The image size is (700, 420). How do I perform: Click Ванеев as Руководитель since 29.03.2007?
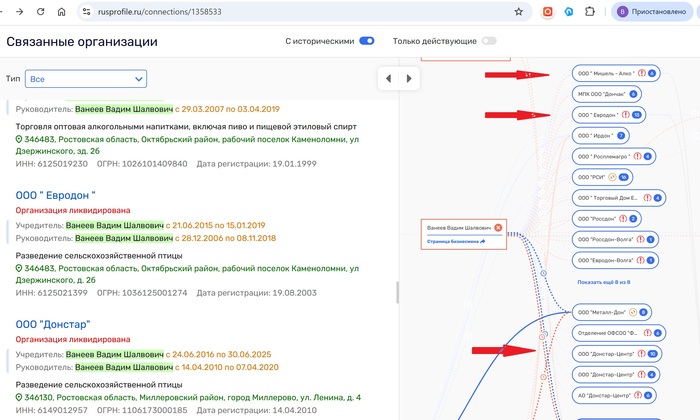(124, 109)
